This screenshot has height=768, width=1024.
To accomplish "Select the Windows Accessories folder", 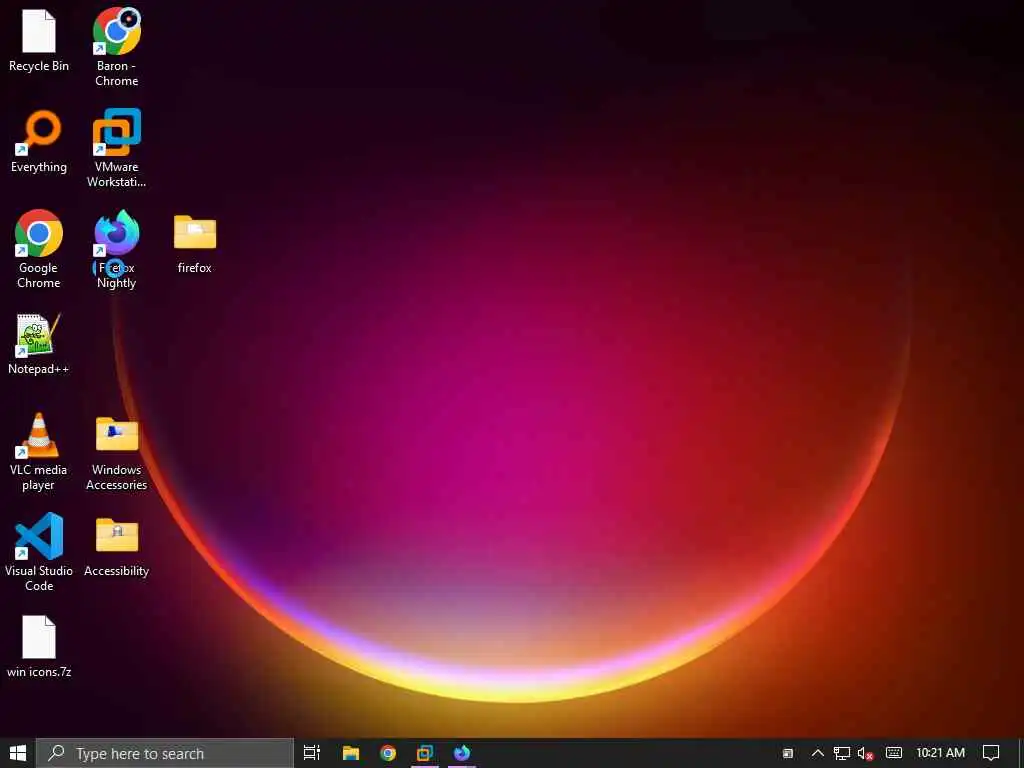I will (x=117, y=453).
